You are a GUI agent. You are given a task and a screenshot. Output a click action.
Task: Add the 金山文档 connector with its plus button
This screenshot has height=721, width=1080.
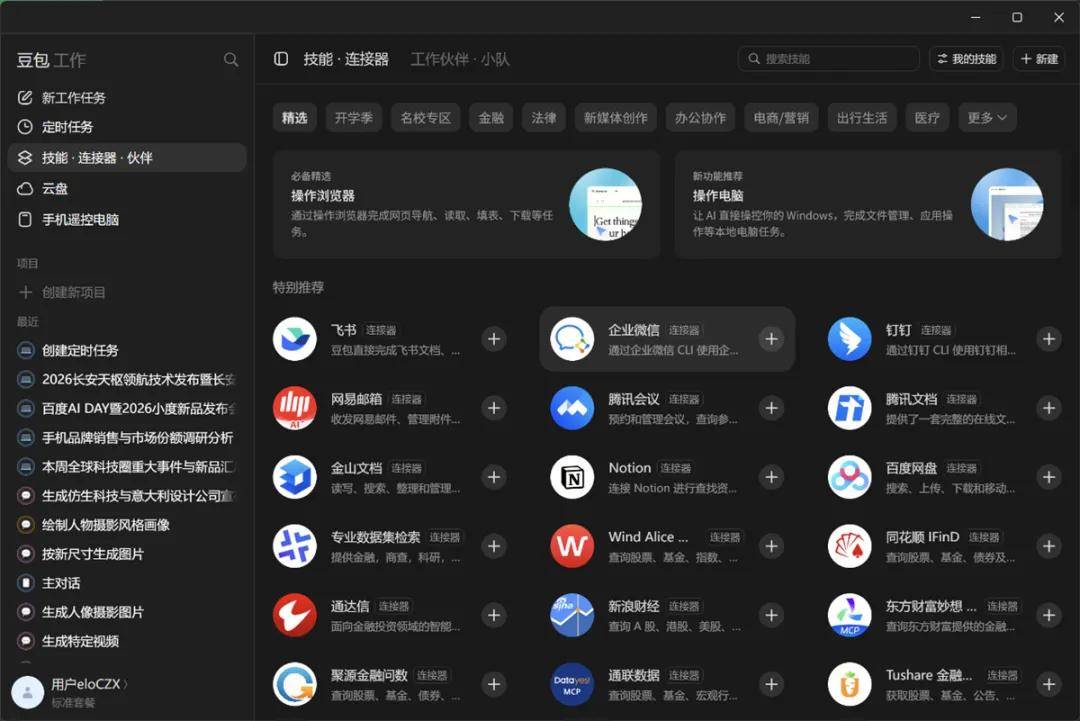click(x=494, y=477)
